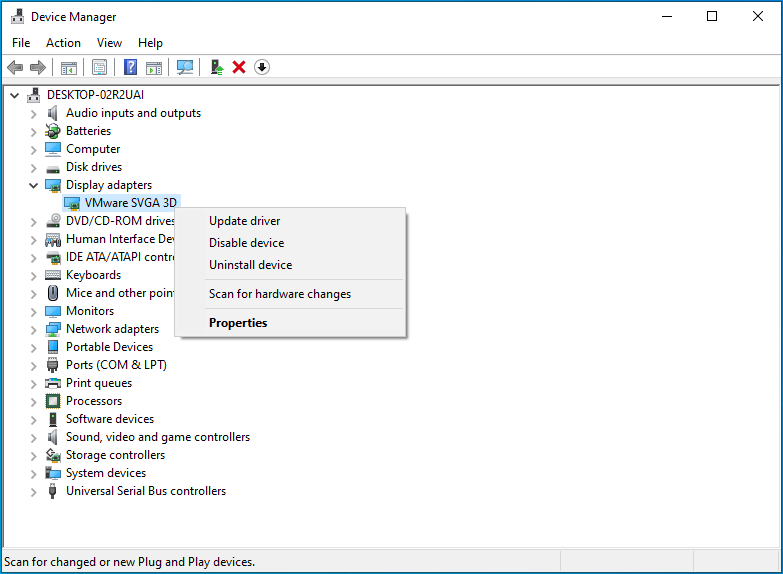Expand the Network adapters category
This screenshot has height=574, width=783.
[34, 329]
